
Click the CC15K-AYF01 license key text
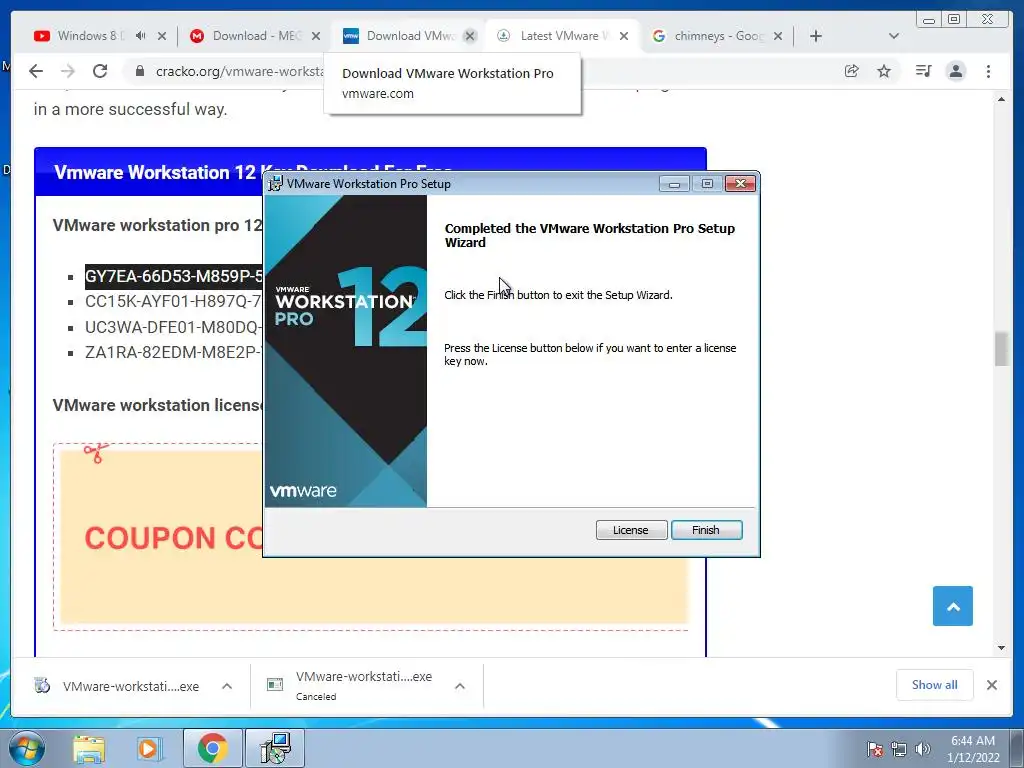(173, 302)
